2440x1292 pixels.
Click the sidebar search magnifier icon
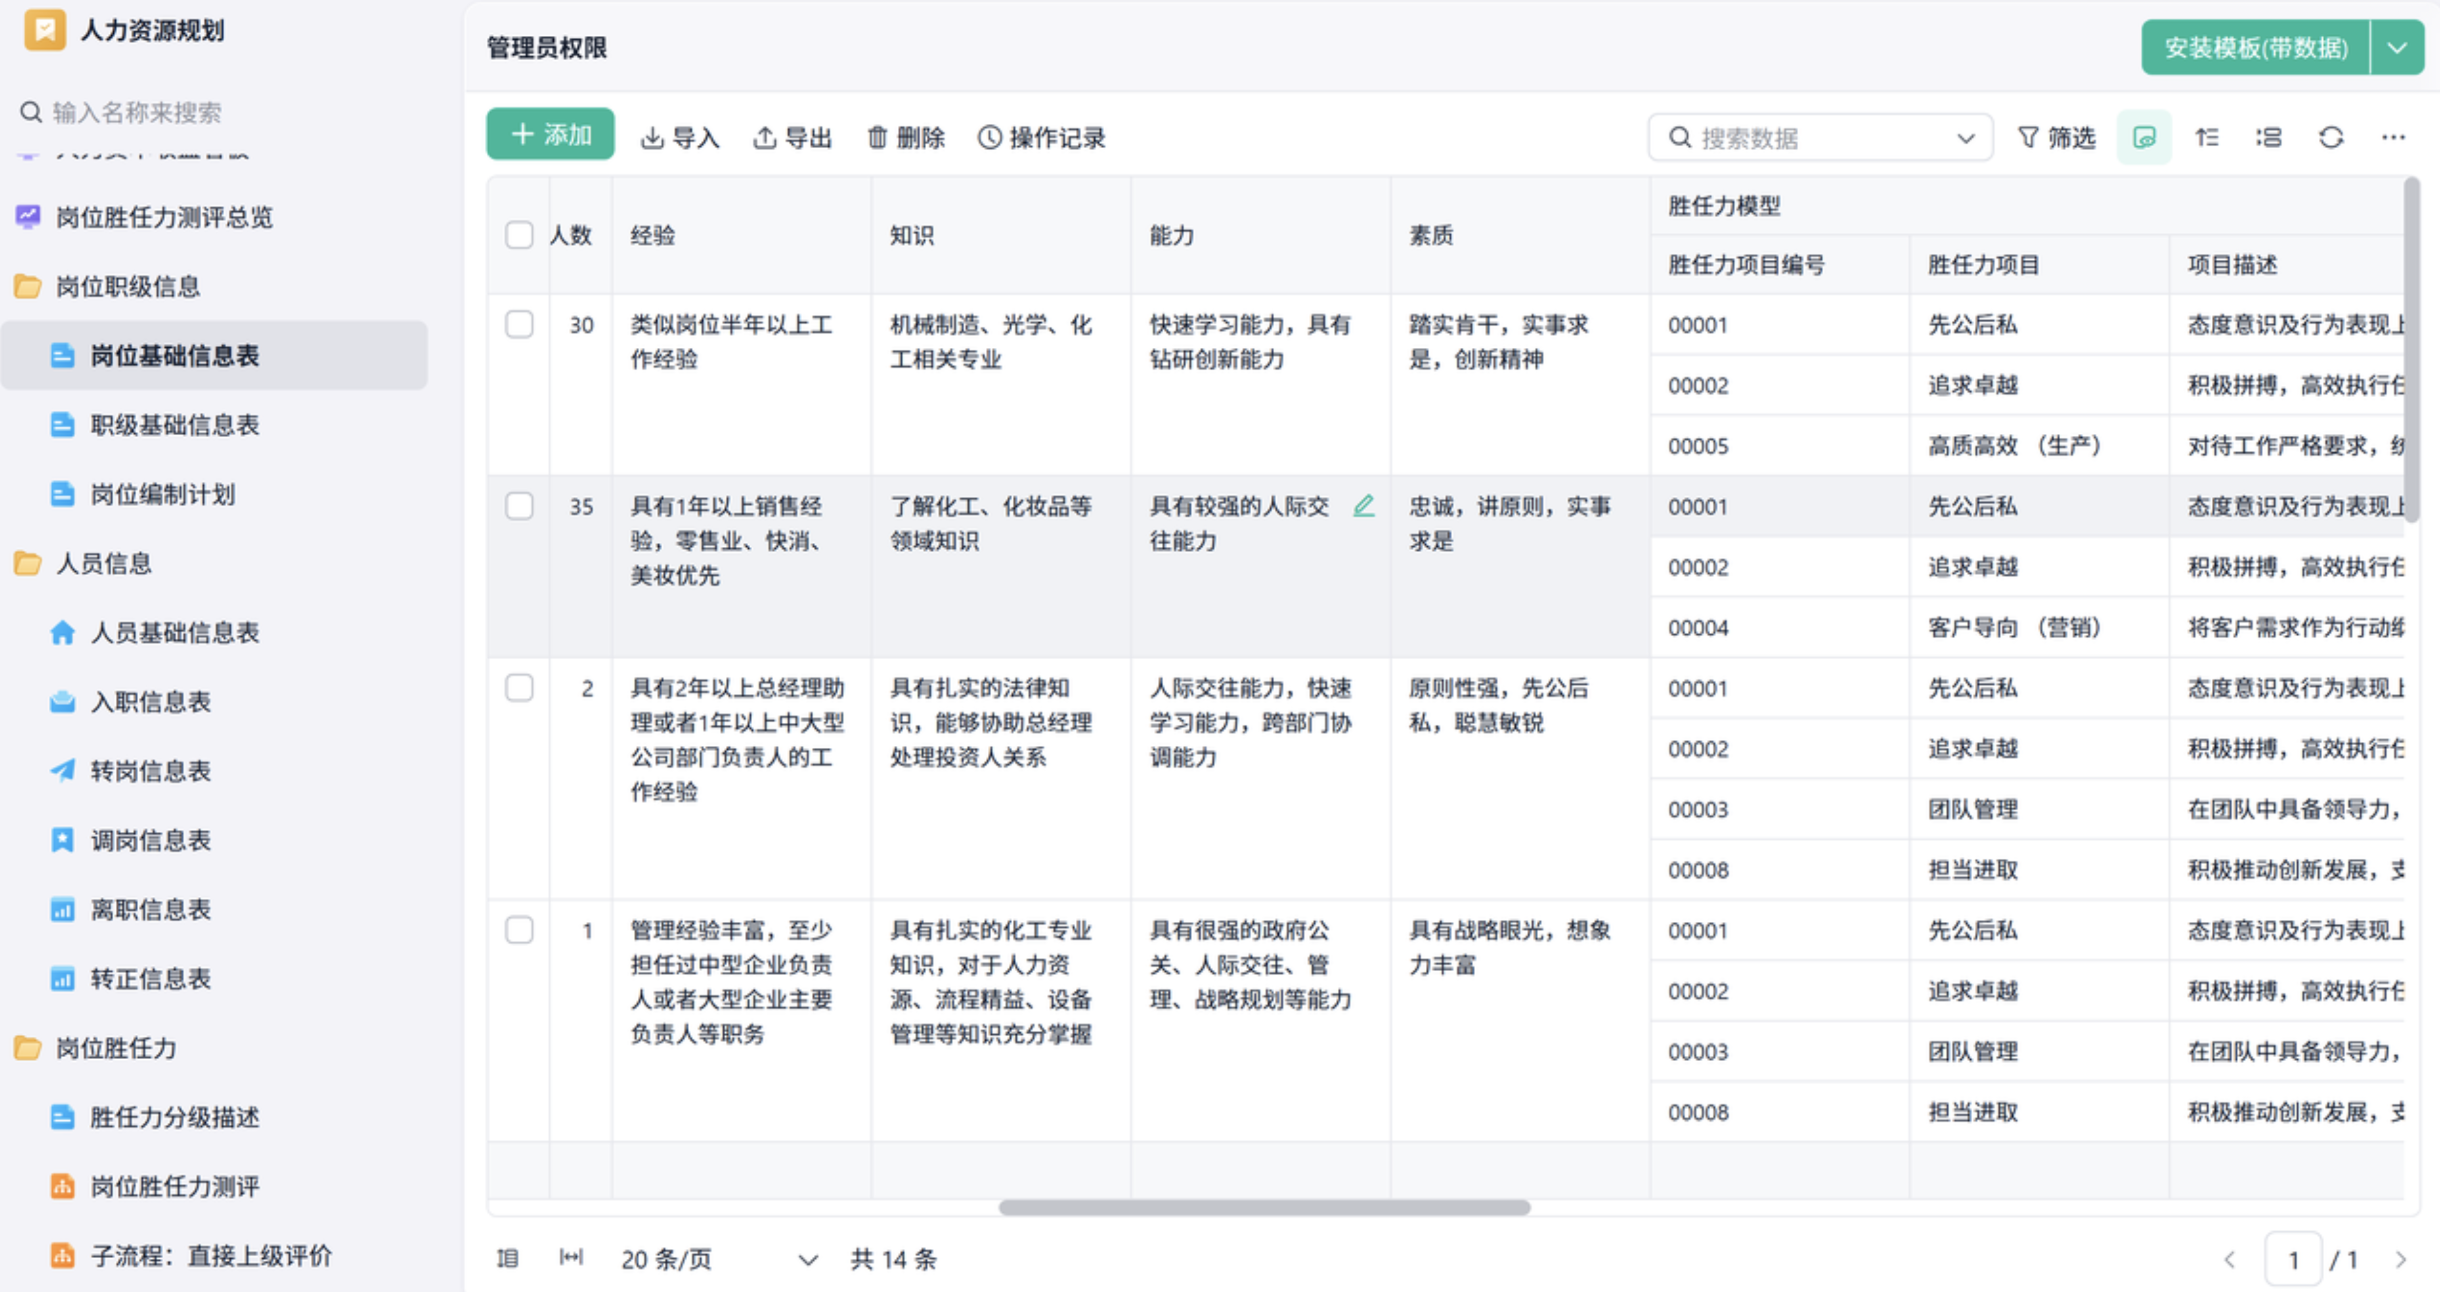click(31, 112)
